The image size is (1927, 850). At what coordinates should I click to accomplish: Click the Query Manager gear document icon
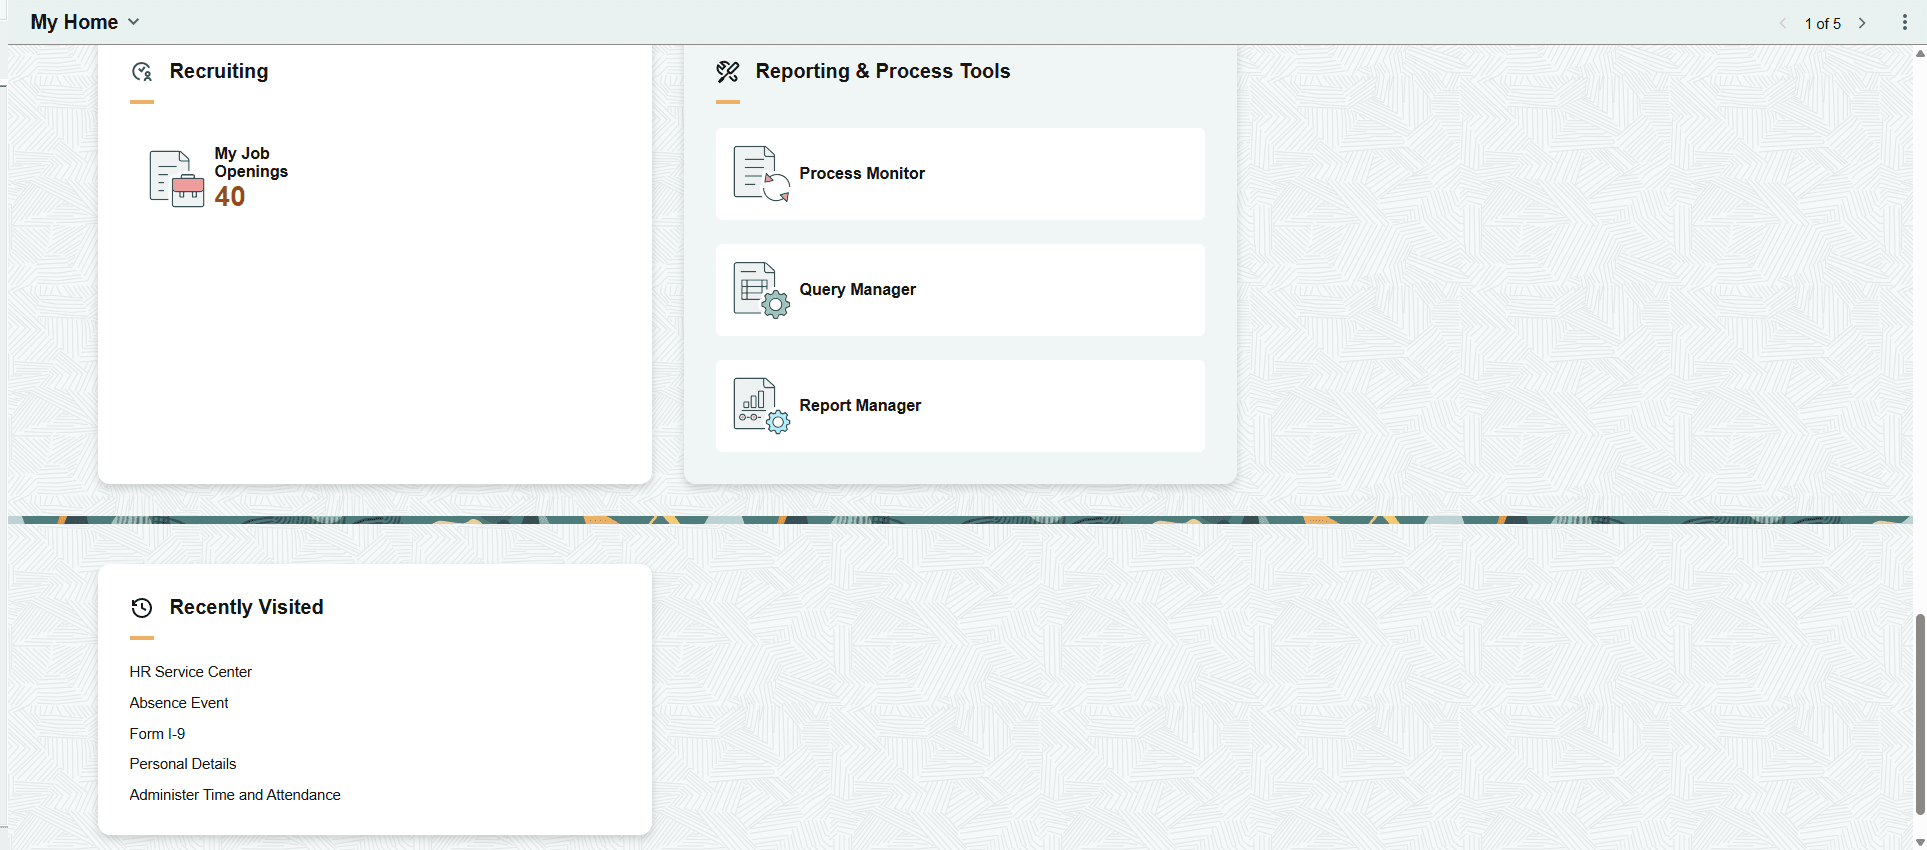[761, 290]
